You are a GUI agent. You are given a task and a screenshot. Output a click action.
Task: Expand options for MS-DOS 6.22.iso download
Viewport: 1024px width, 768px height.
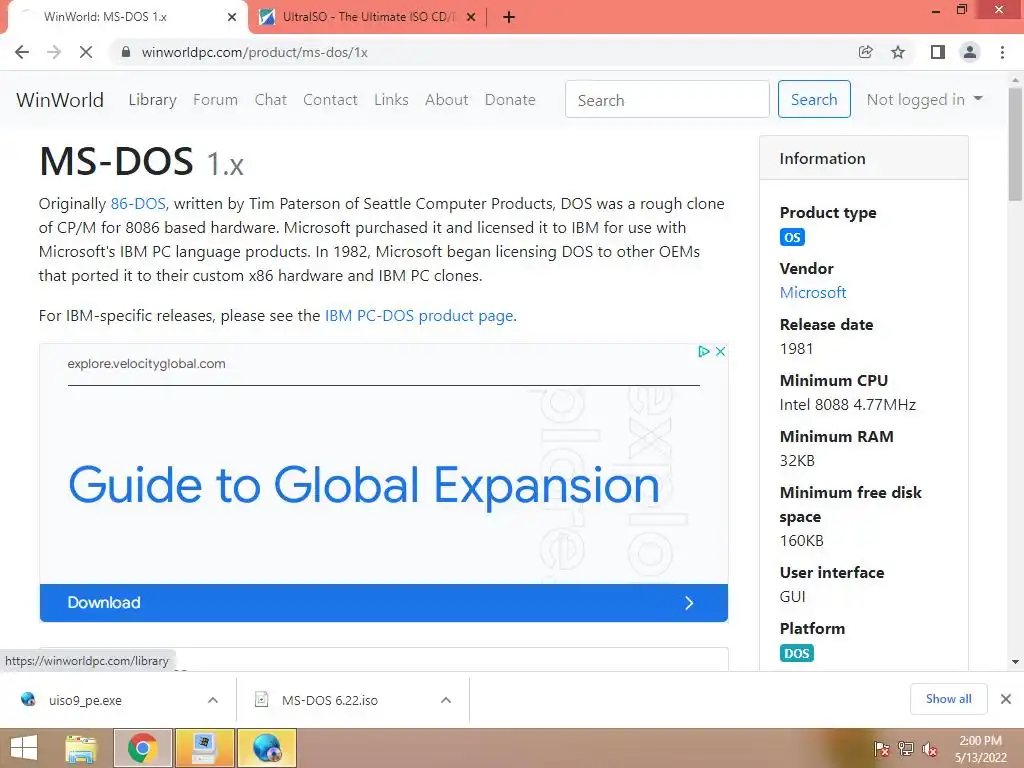(x=446, y=700)
